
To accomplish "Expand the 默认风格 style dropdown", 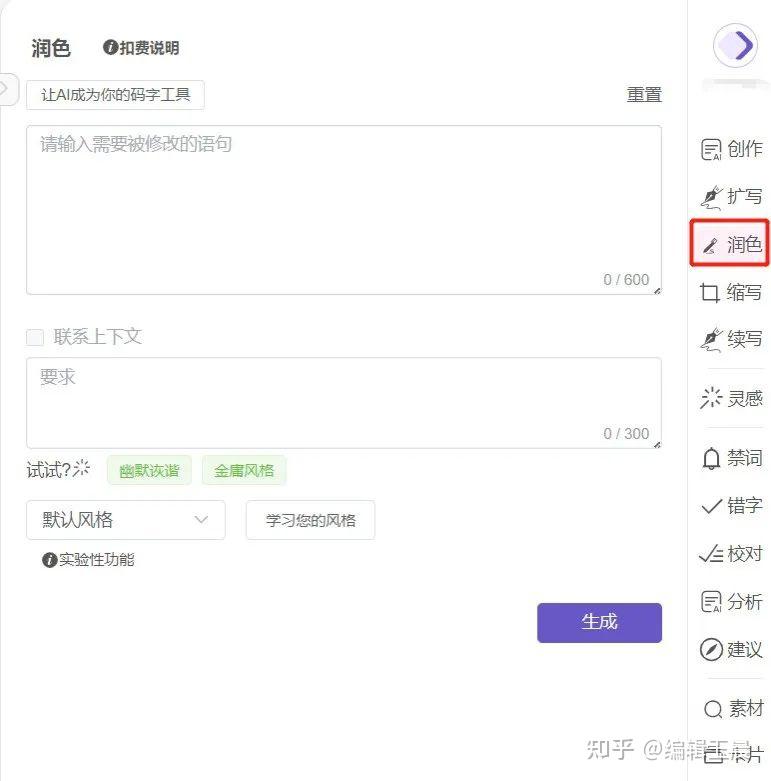I will [x=126, y=520].
